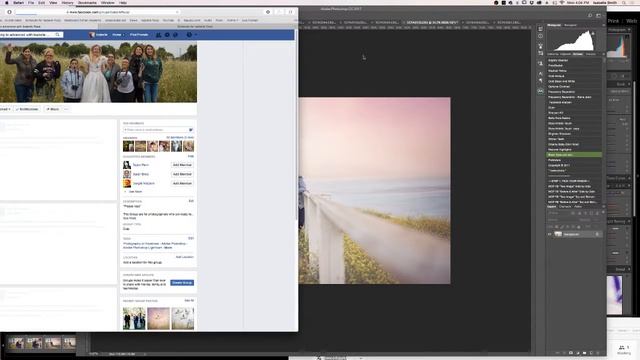Viewport: 640px width, 360px height.
Task: Switch to the Layers tab in Photoshop
Action: point(551,207)
